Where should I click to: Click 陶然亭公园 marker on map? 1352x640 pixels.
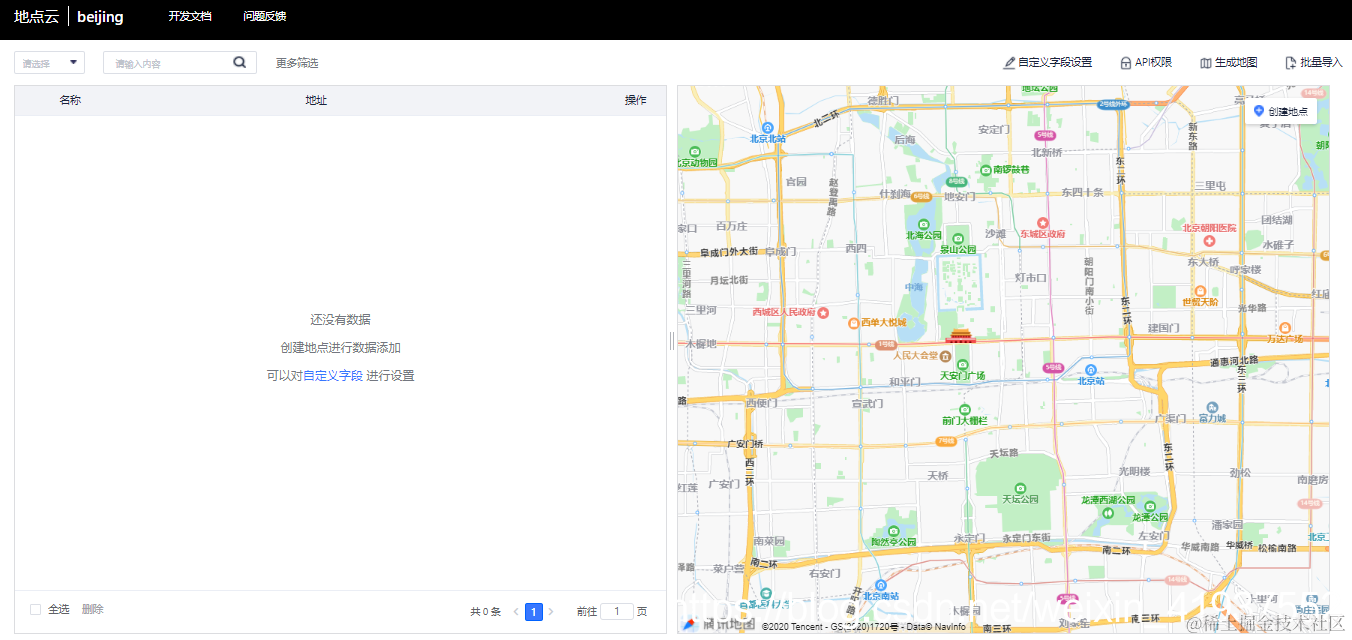click(x=893, y=530)
